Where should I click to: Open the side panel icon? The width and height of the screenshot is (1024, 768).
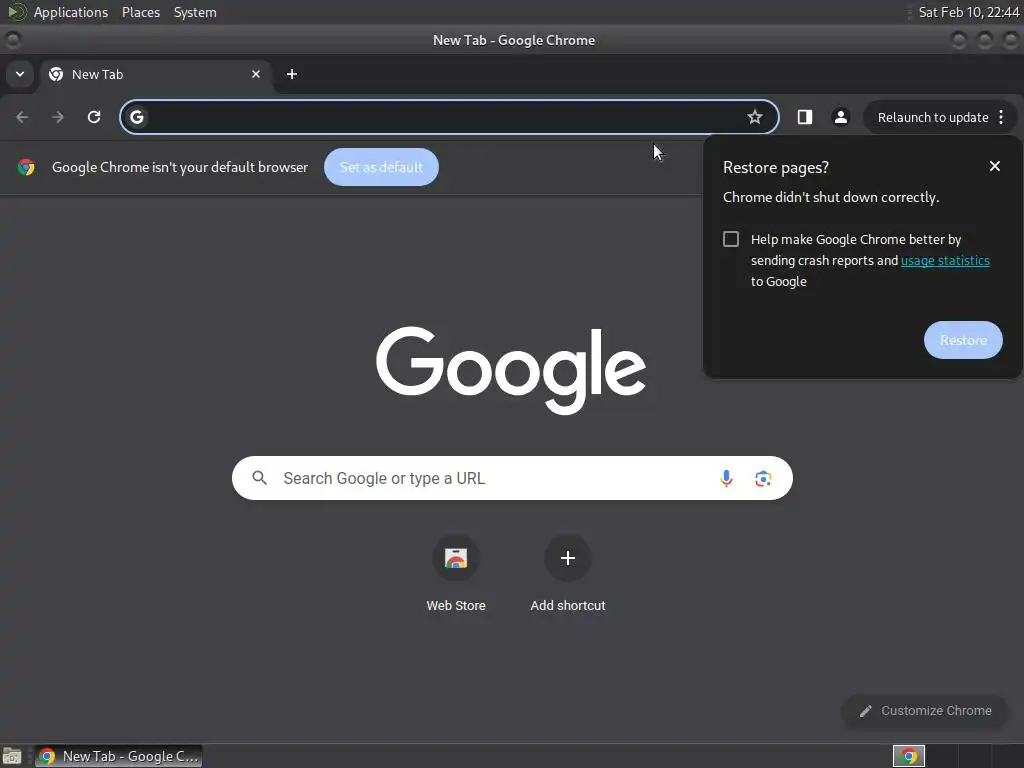(x=805, y=117)
